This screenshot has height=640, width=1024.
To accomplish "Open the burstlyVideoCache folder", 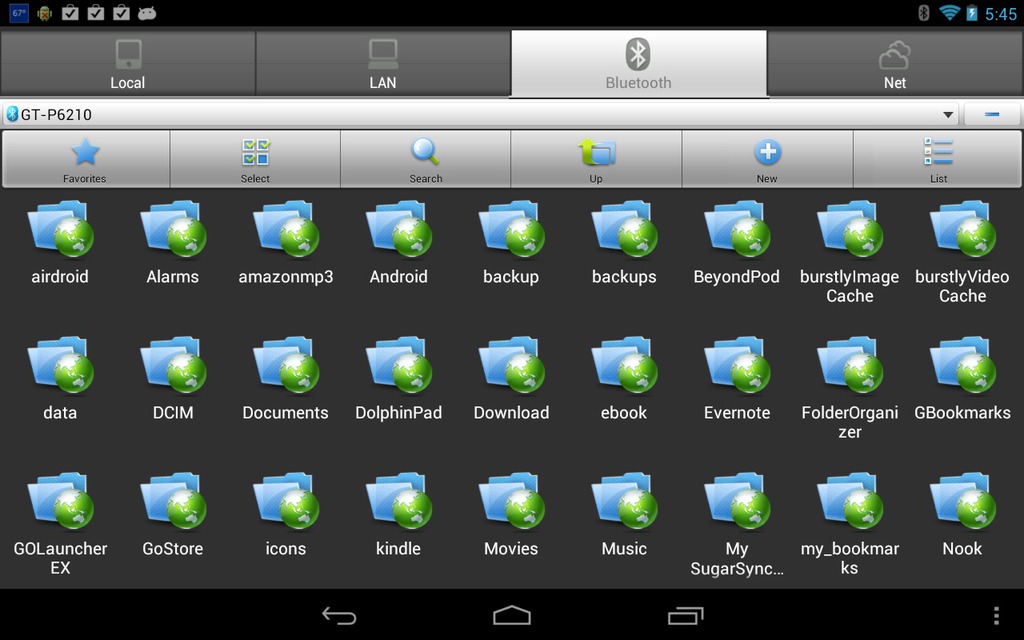I will (963, 251).
